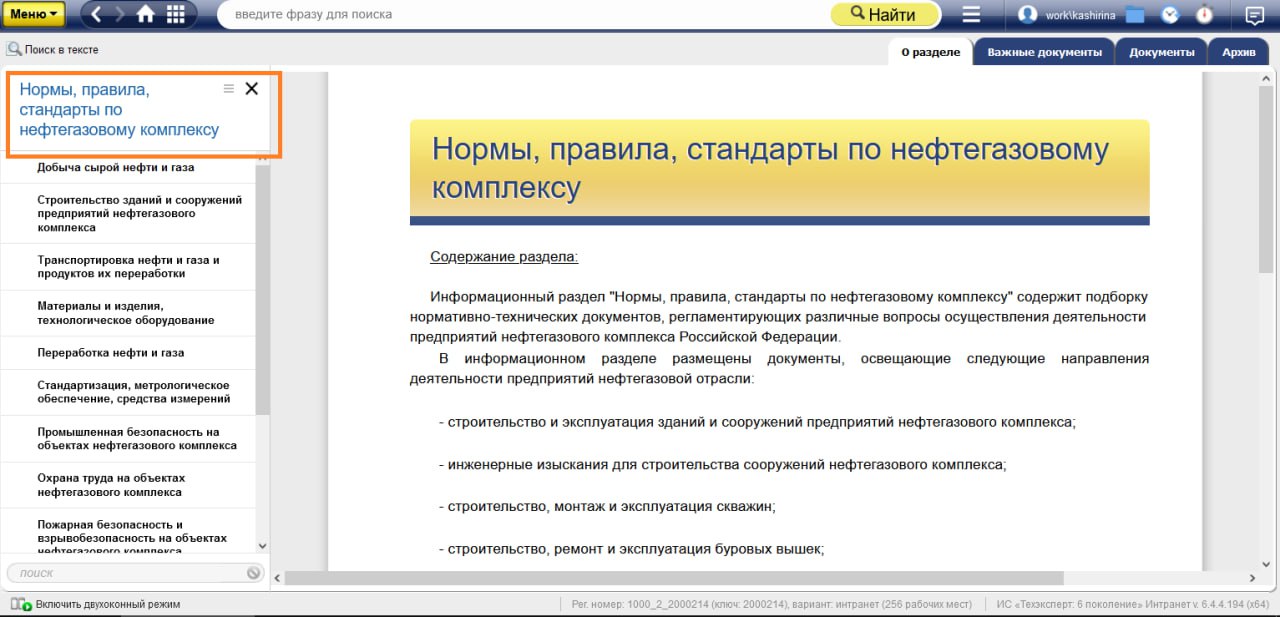Go forward with the right arrow
This screenshot has width=1280, height=617.
point(121,14)
